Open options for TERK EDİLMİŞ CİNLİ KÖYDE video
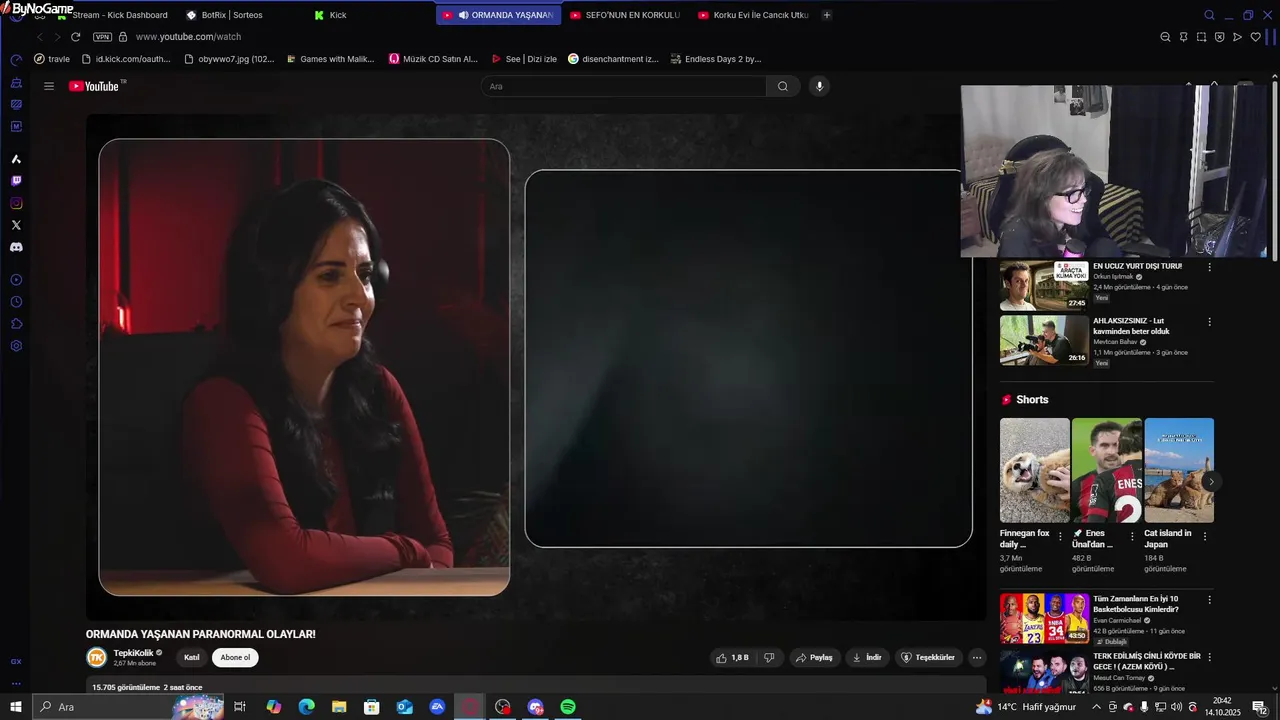The width and height of the screenshot is (1280, 720). click(1209, 657)
